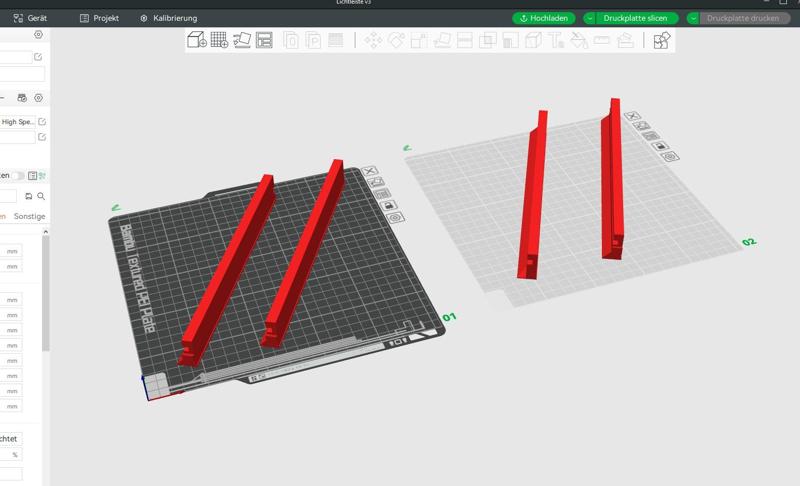
Task: Select the Text shape tool
Action: pos(556,40)
